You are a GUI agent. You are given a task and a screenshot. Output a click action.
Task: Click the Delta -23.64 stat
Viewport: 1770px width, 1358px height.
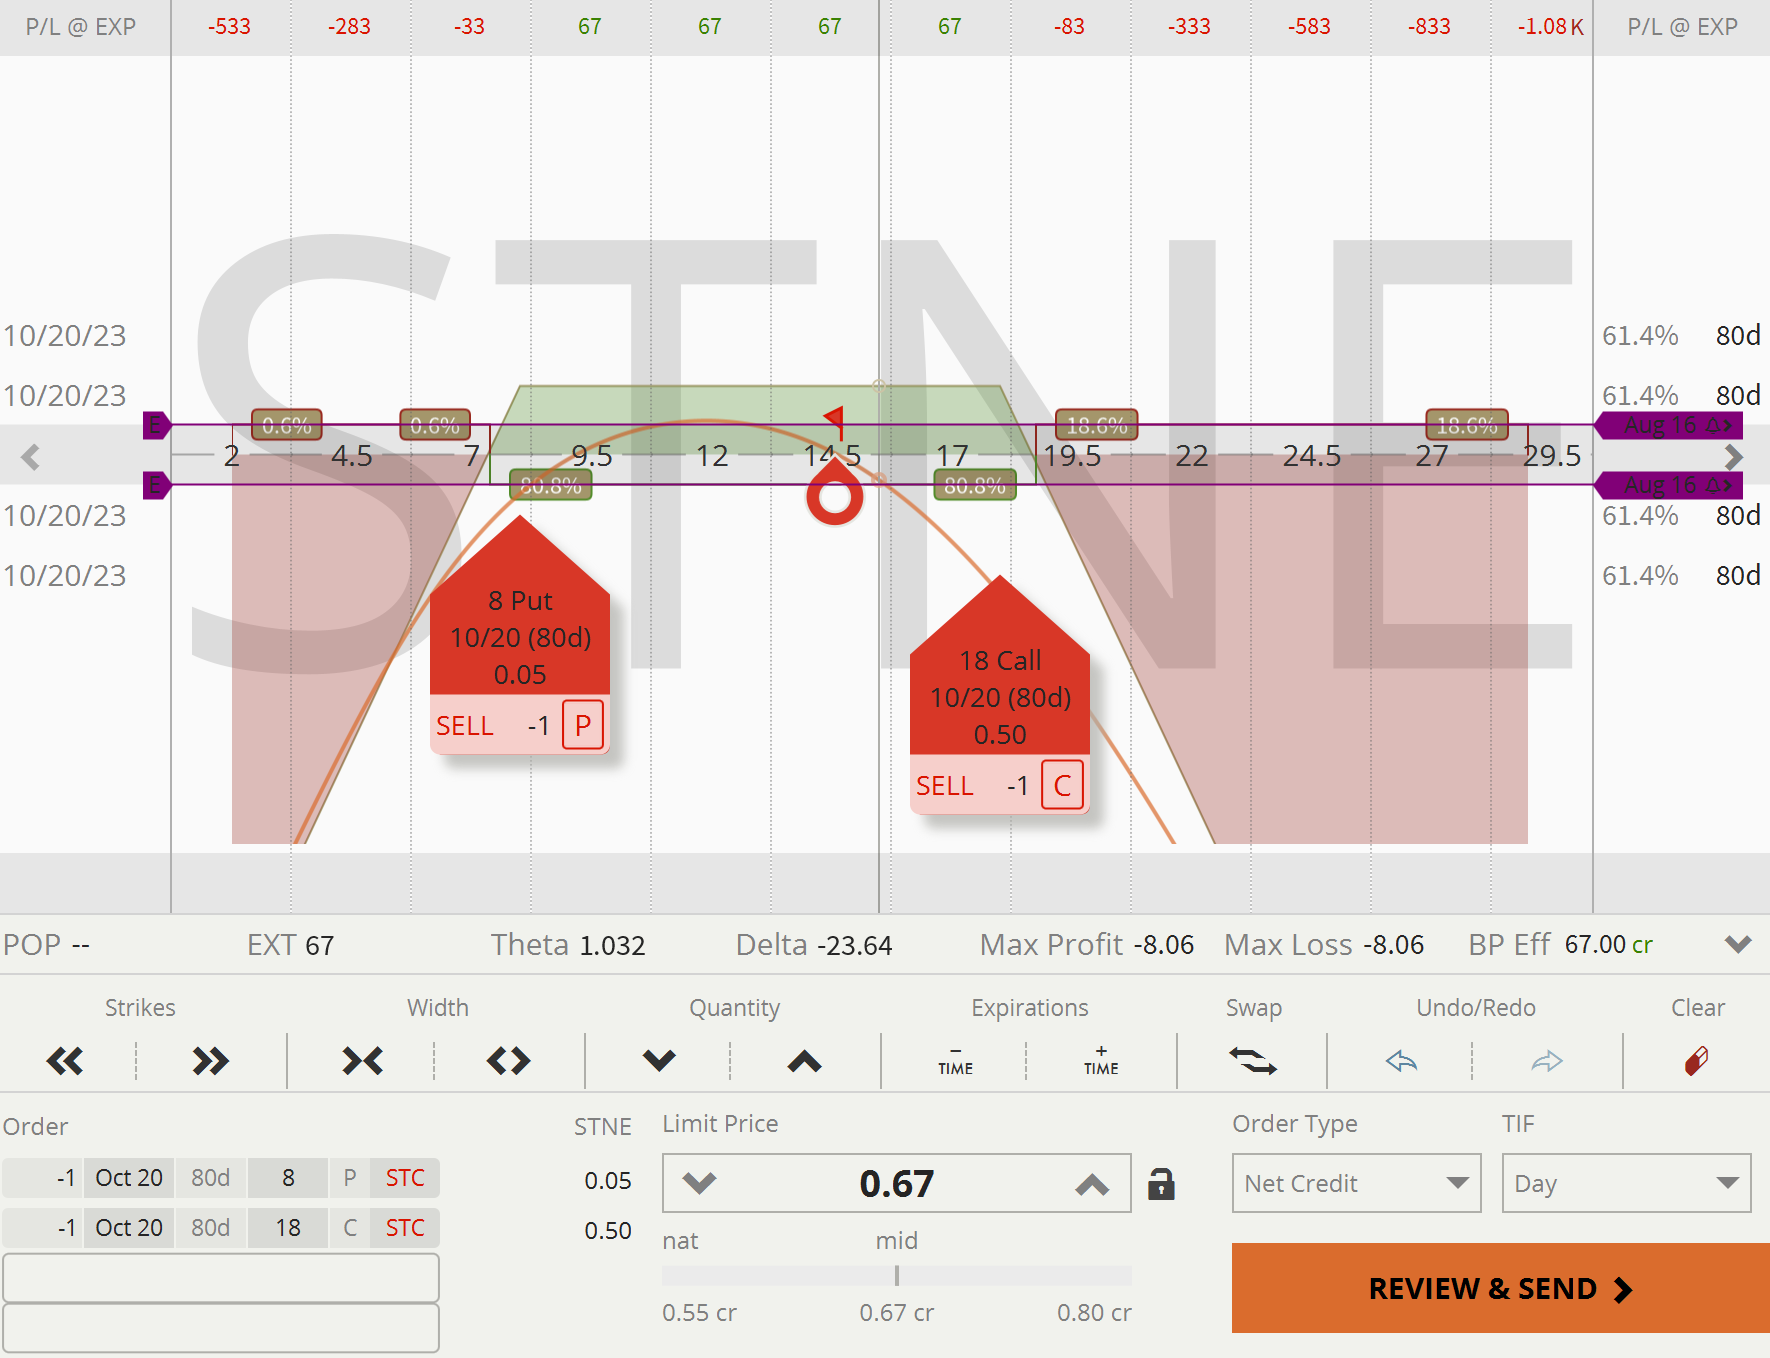click(814, 945)
